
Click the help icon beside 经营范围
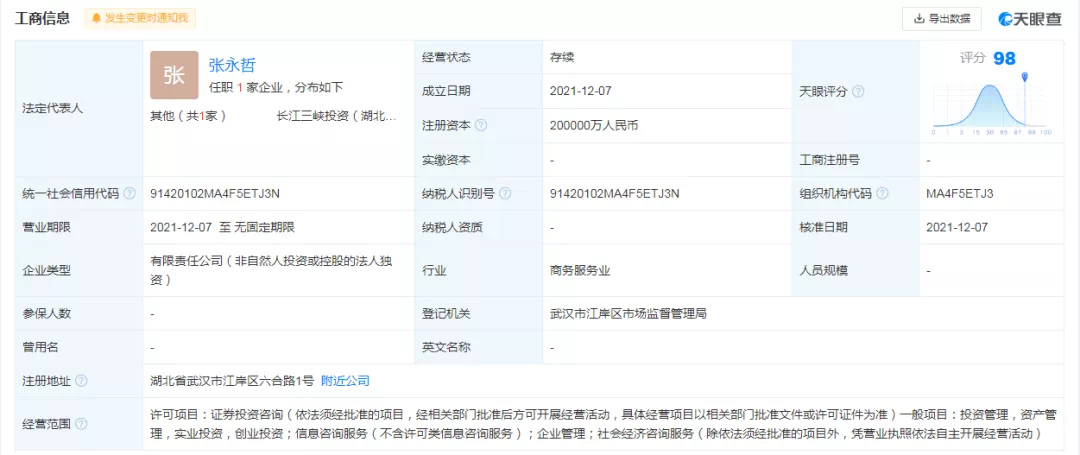(x=81, y=424)
